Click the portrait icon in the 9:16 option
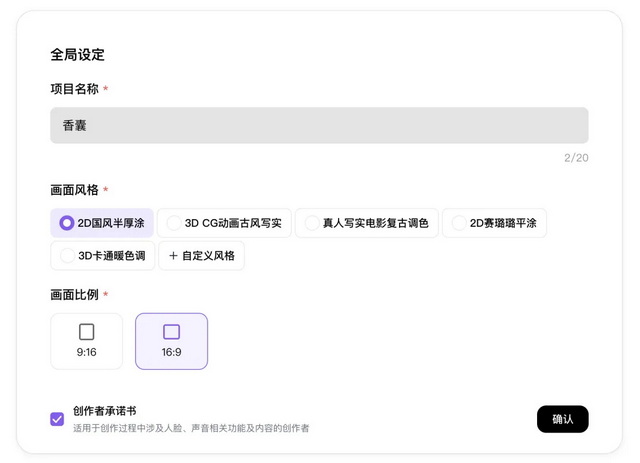 point(86,332)
